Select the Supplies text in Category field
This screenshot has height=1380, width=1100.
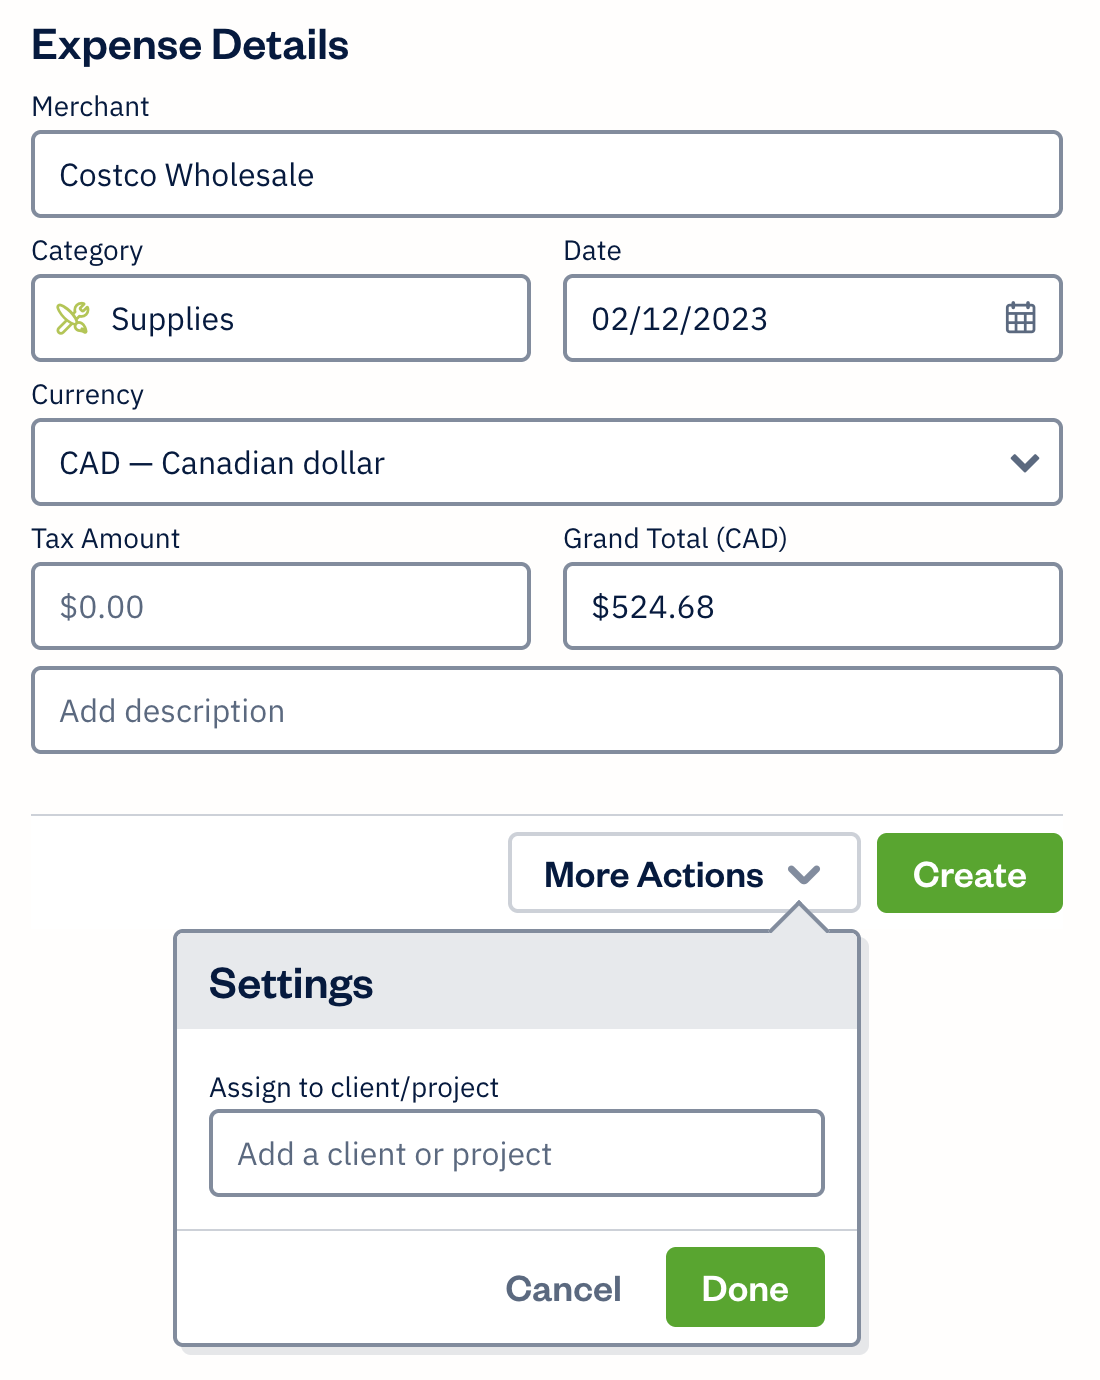click(172, 320)
